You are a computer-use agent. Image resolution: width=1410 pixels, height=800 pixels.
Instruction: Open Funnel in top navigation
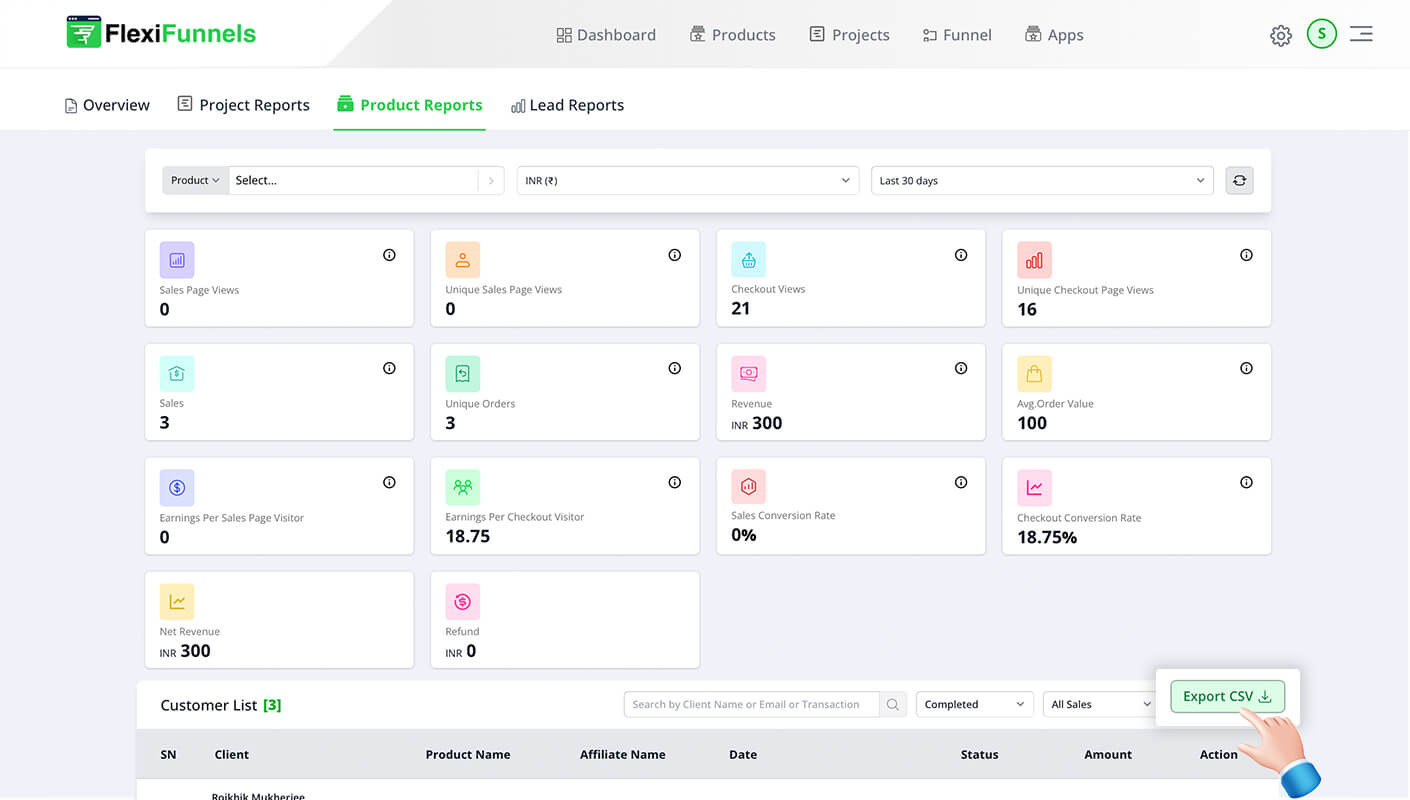956,35
